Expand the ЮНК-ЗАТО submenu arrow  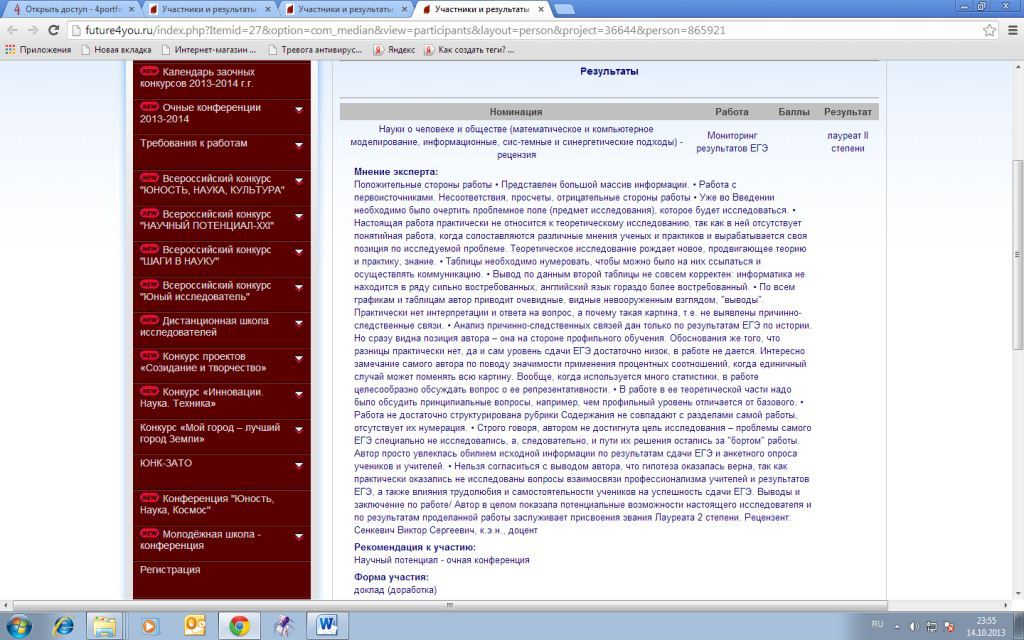[298, 465]
